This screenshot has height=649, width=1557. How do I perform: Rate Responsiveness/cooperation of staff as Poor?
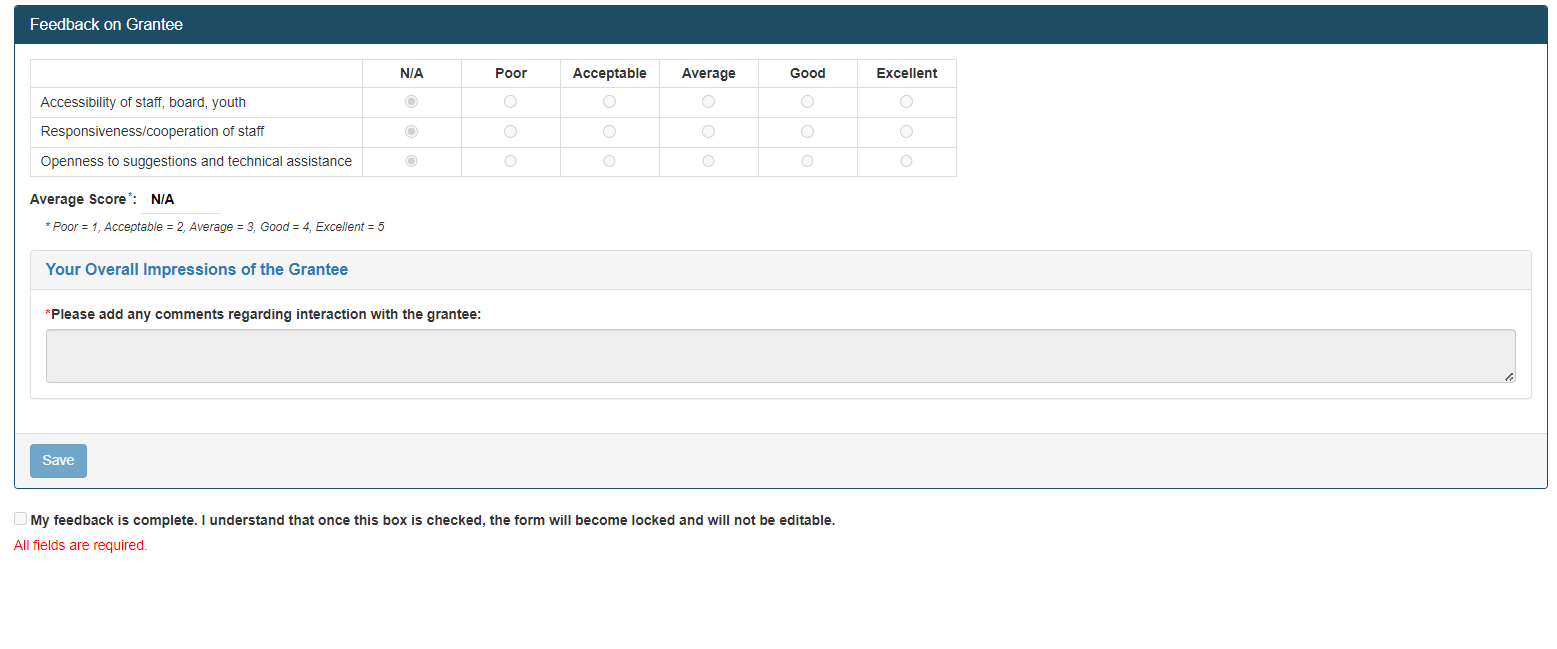click(510, 132)
